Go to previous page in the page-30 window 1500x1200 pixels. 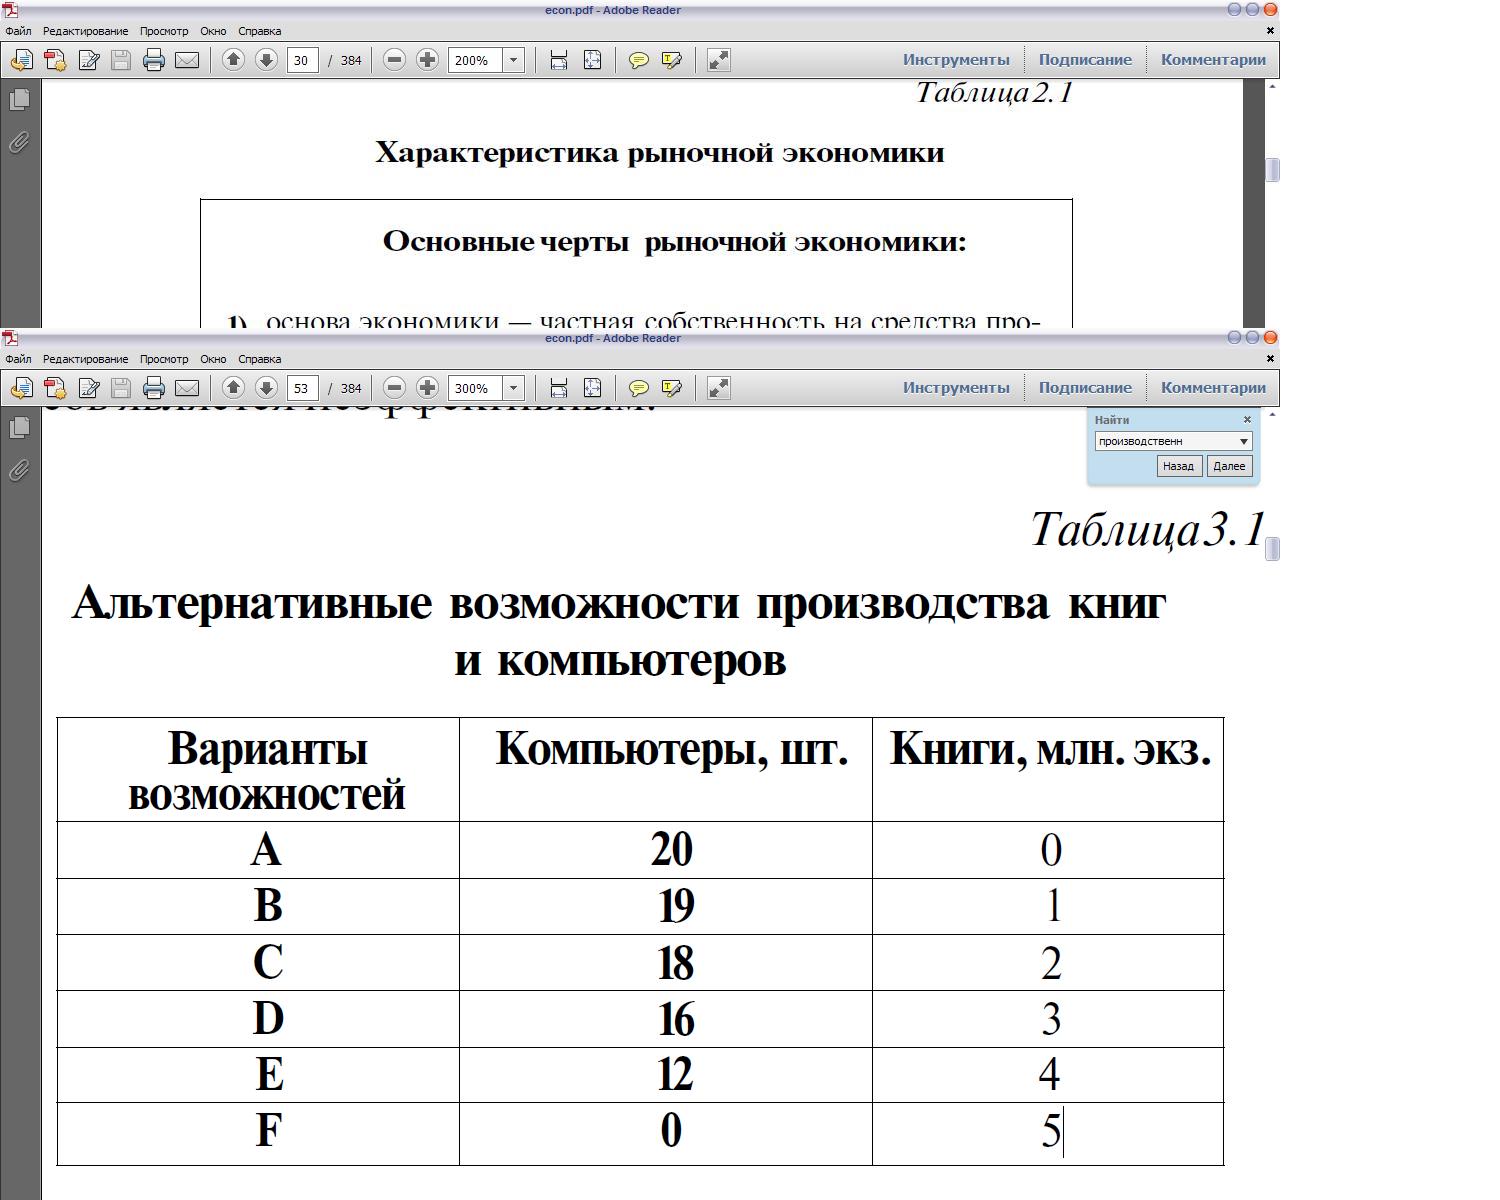coord(233,60)
